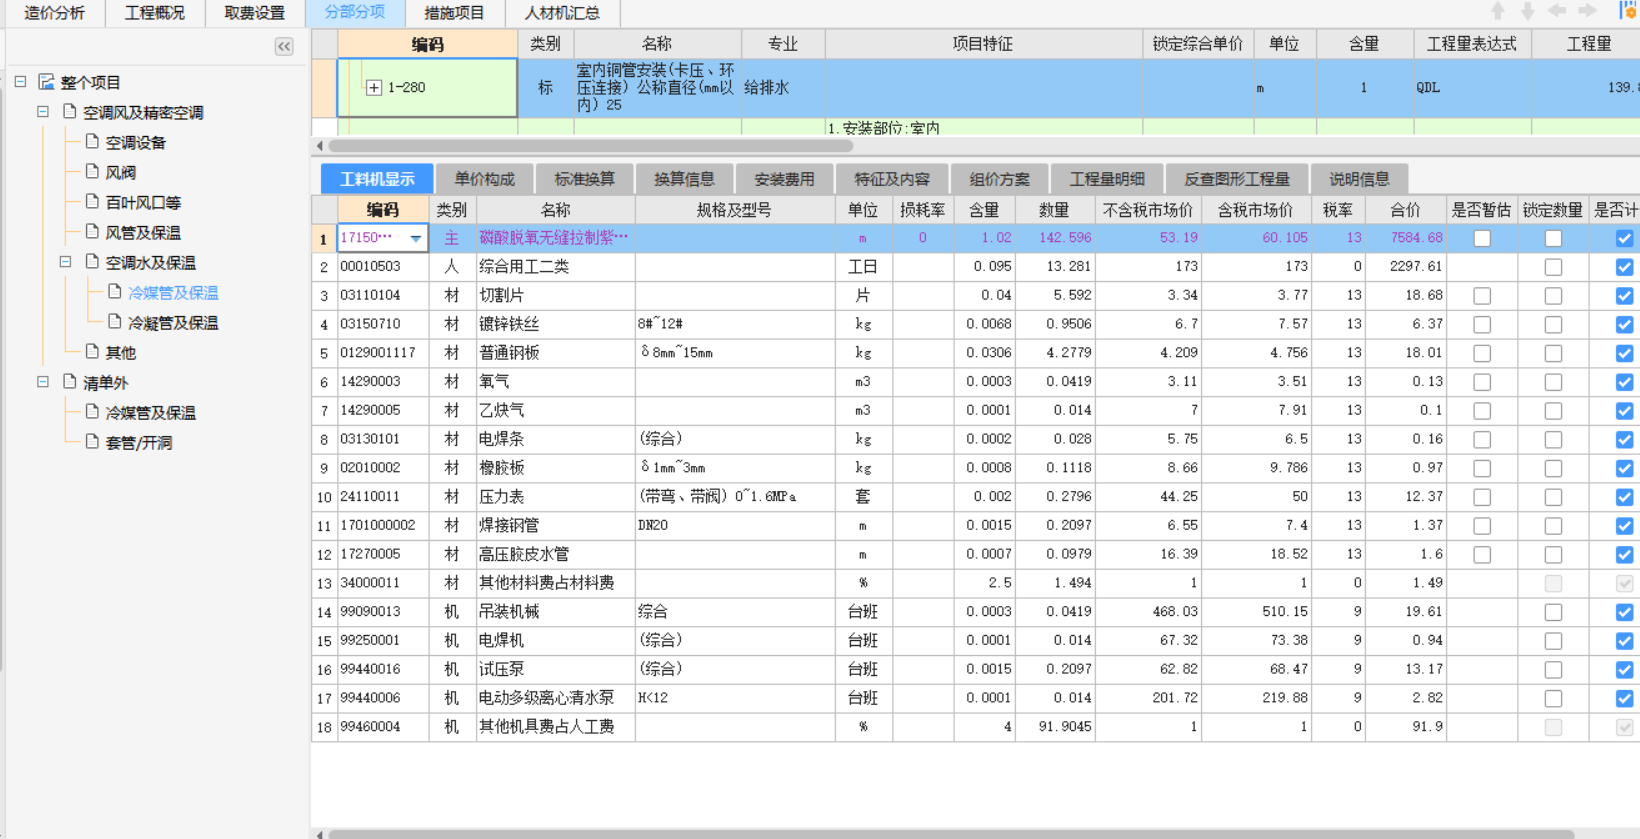This screenshot has width=1640, height=839.
Task: Collapse the 清单外 tree node
Action: [43, 382]
